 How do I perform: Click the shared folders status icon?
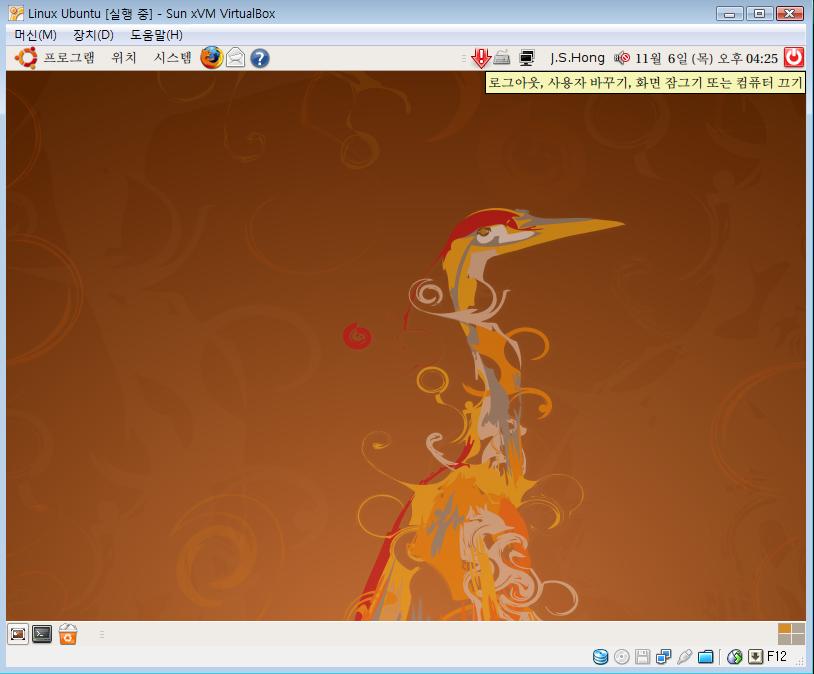706,657
